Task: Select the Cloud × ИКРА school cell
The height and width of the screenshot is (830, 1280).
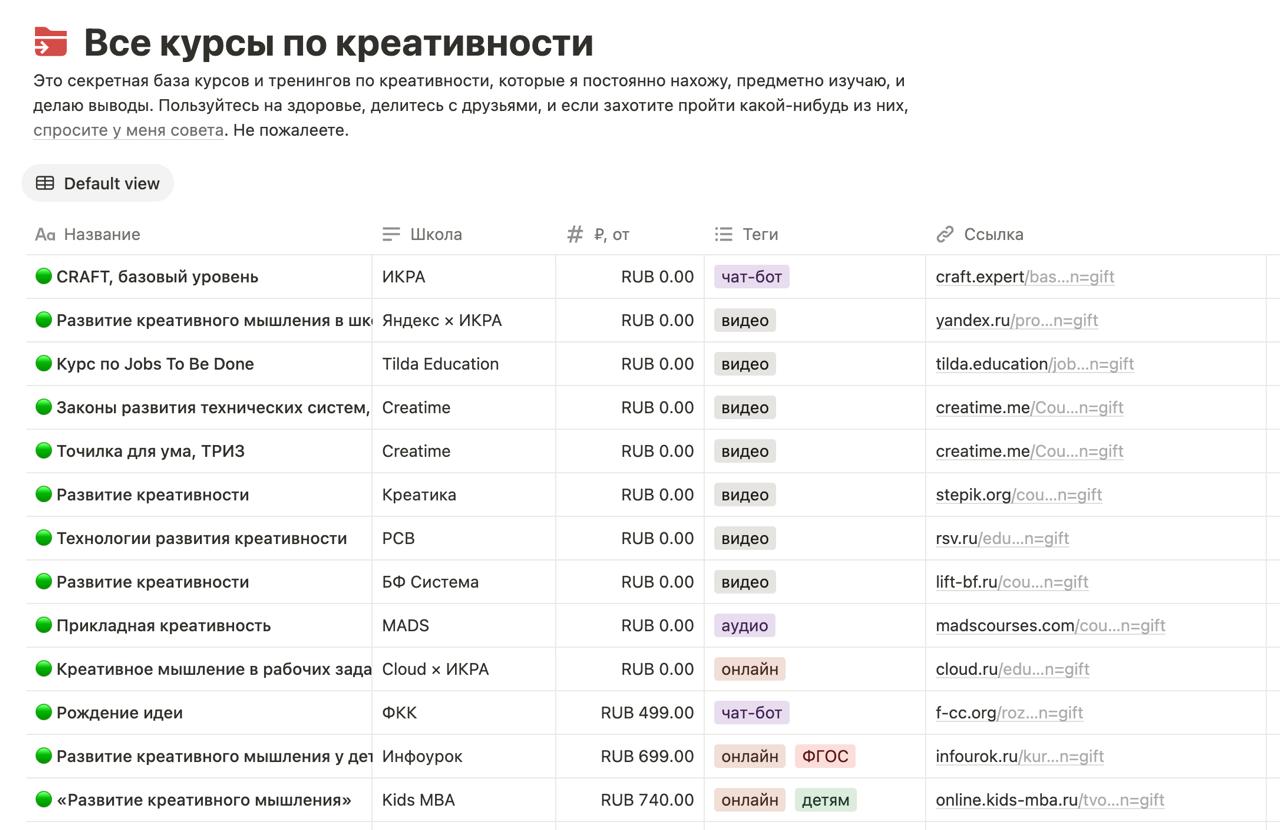Action: pos(464,669)
